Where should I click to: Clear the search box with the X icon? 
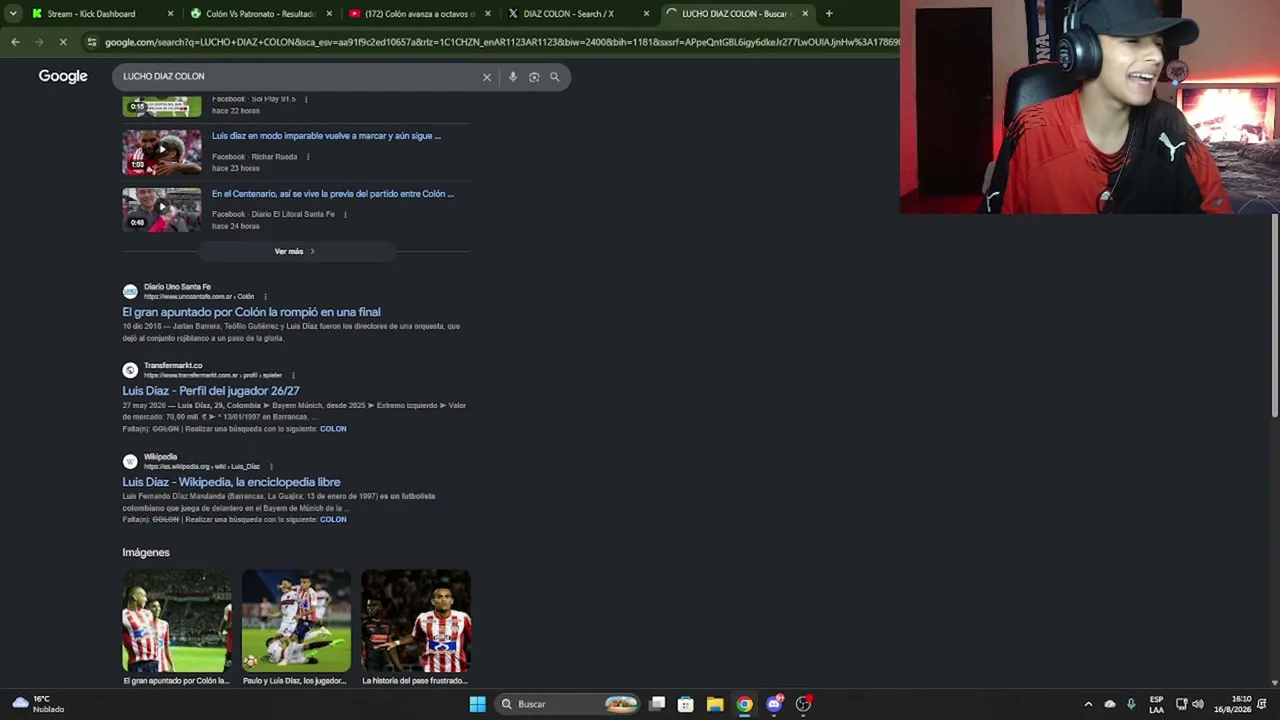487,77
